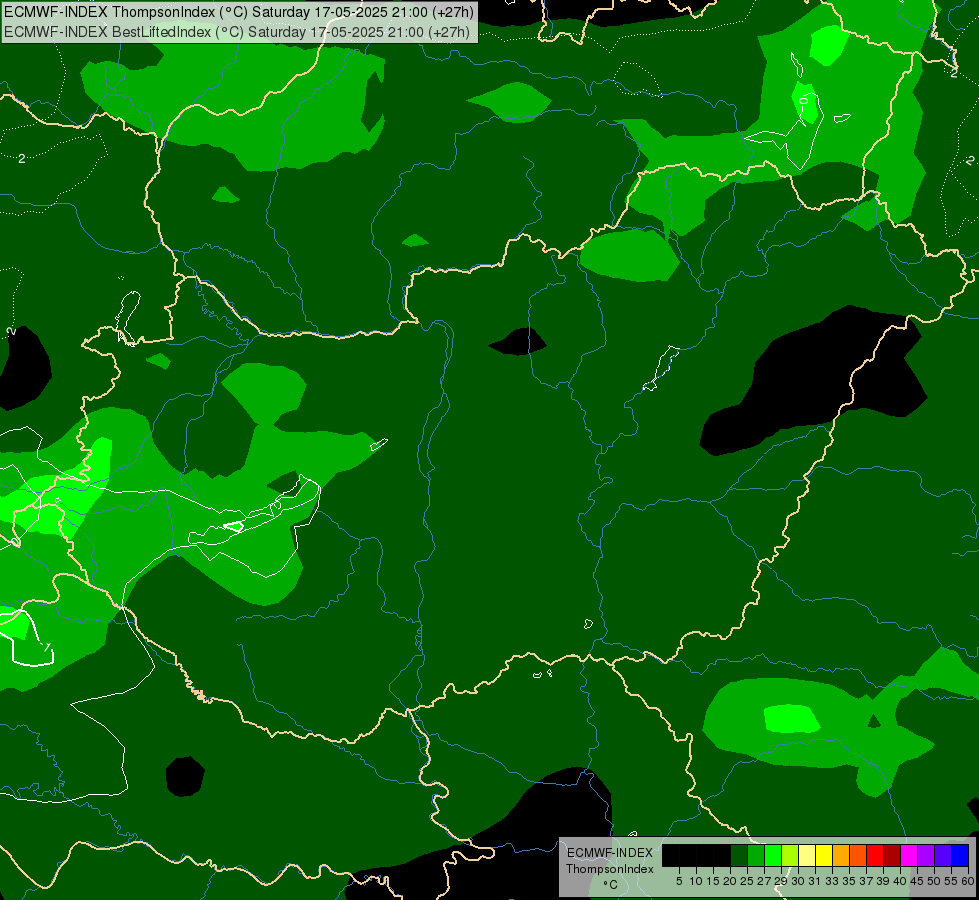Viewport: 979px width, 900px height.
Task: Click legend tick value 55
Action: tap(950, 881)
